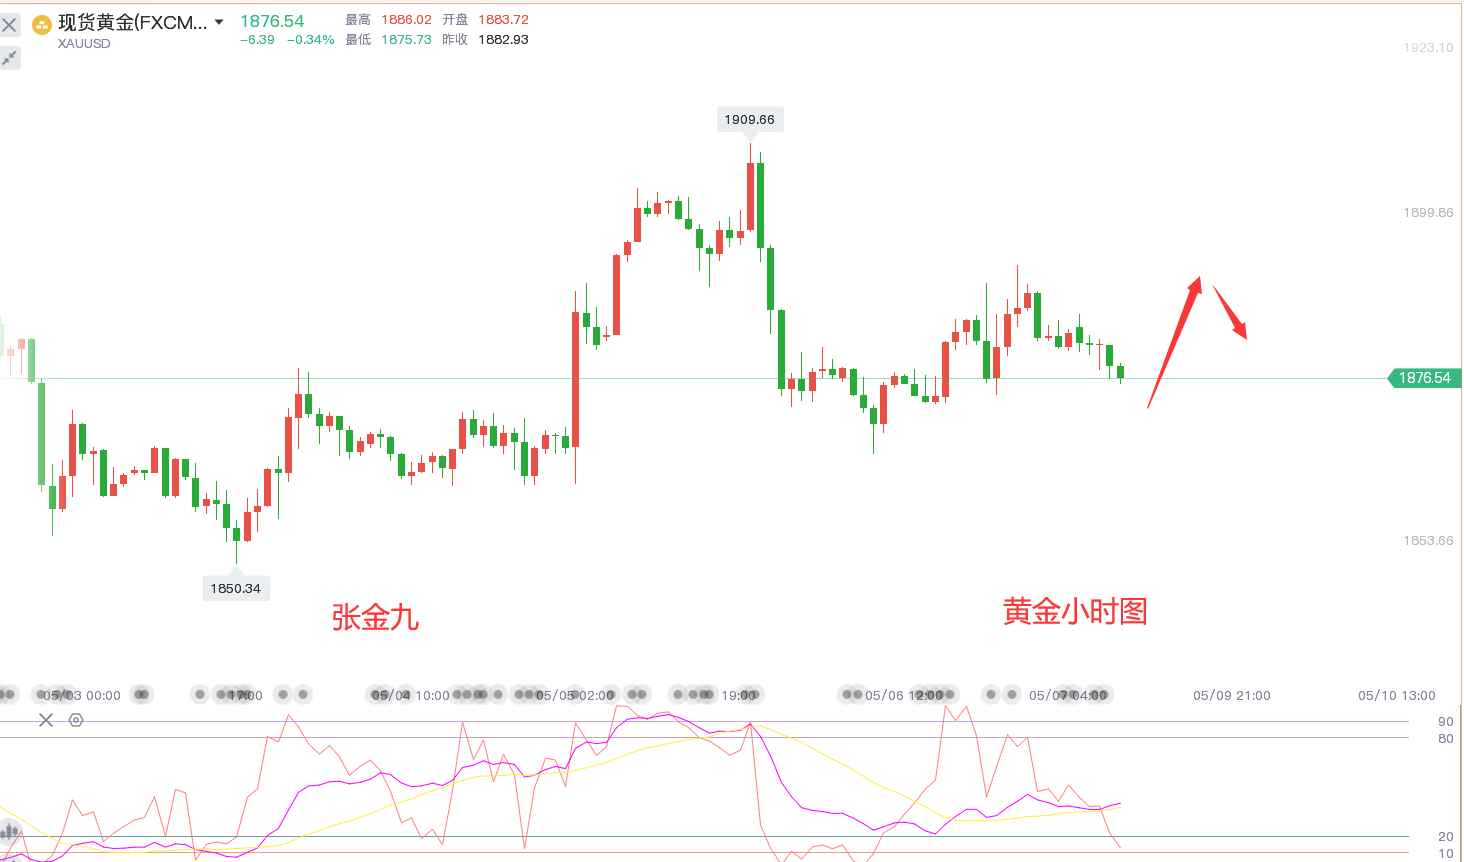Click the candlestick icon in indicator panel corner
This screenshot has width=1464, height=862.
[10, 830]
